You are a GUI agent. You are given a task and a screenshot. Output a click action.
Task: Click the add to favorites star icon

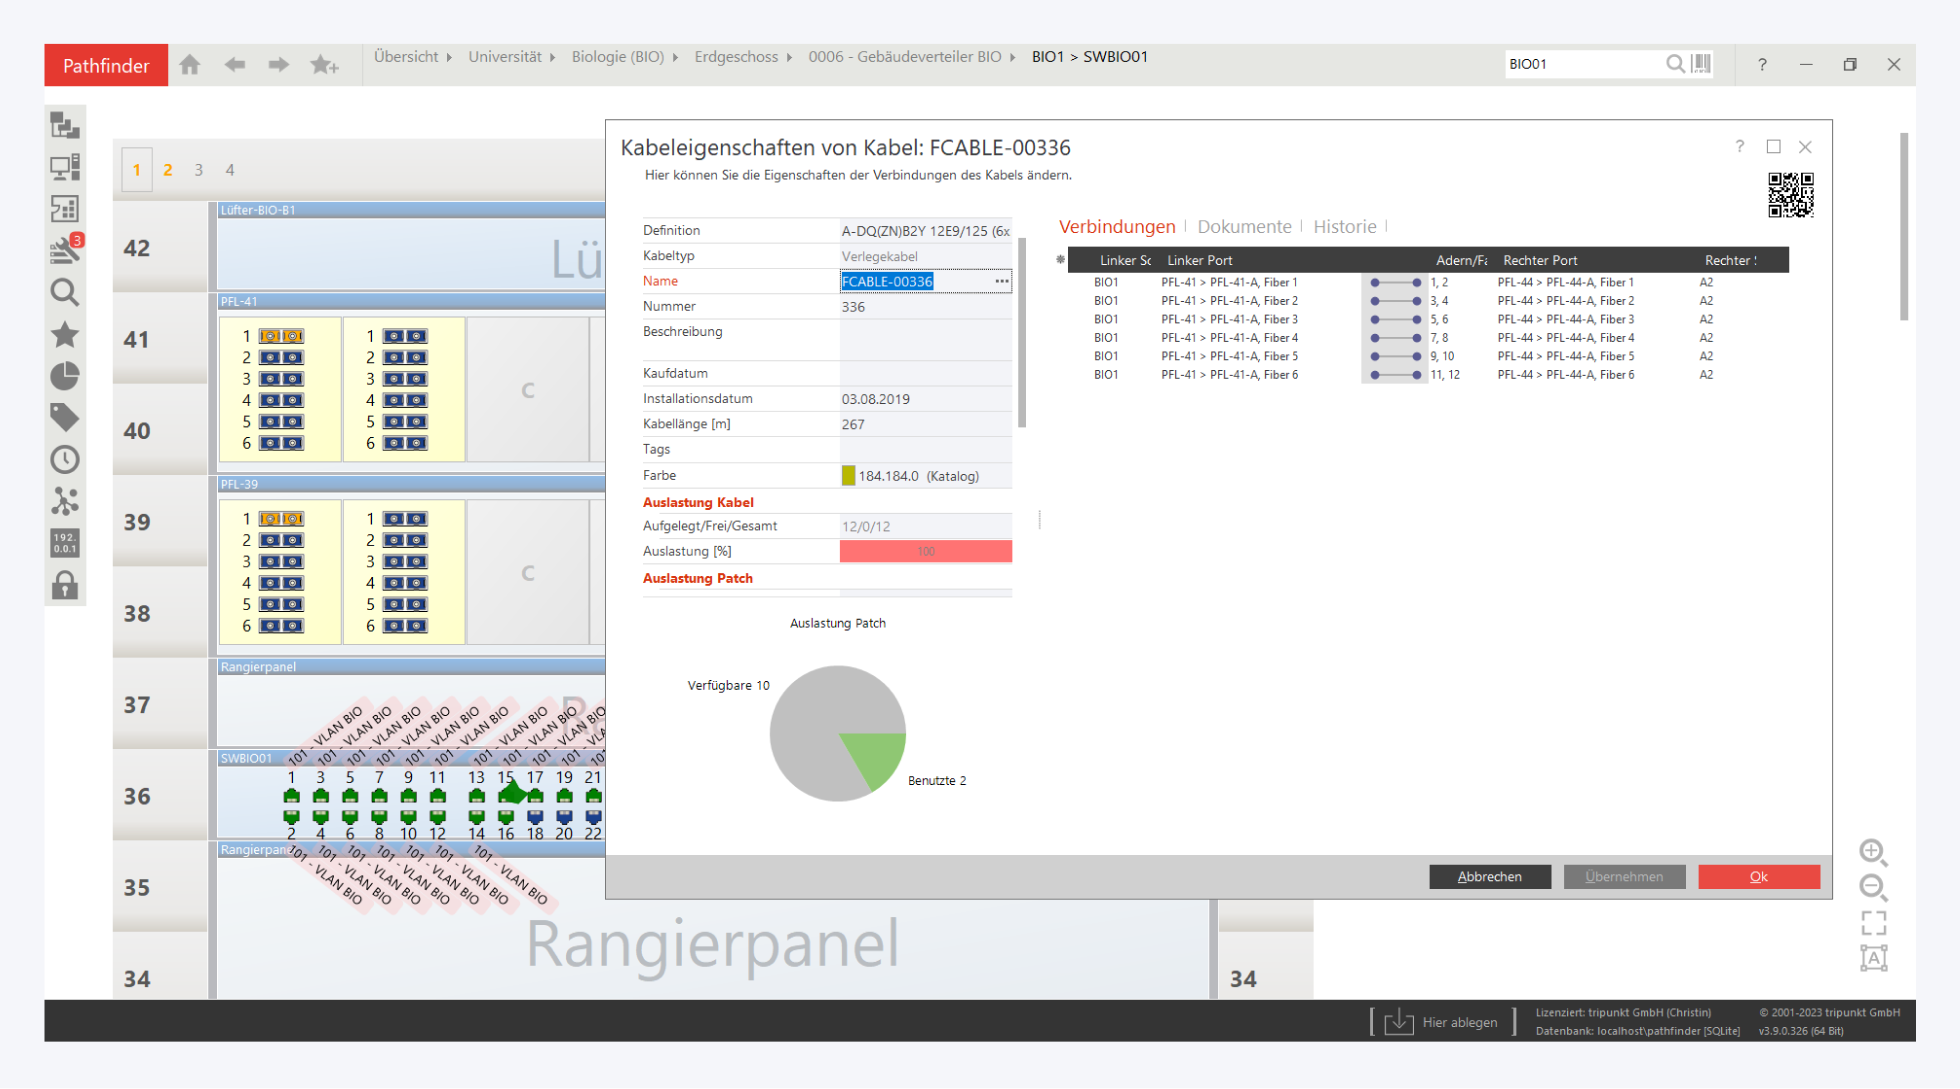[x=323, y=65]
